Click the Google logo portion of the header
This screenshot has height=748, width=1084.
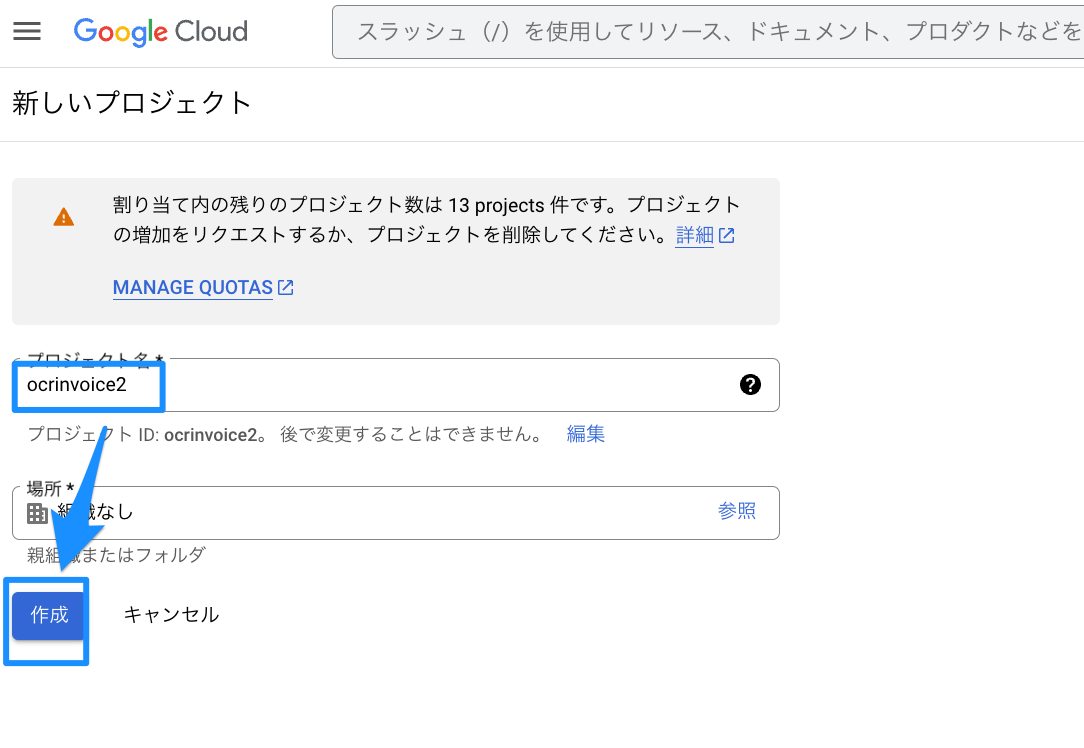tap(118, 32)
